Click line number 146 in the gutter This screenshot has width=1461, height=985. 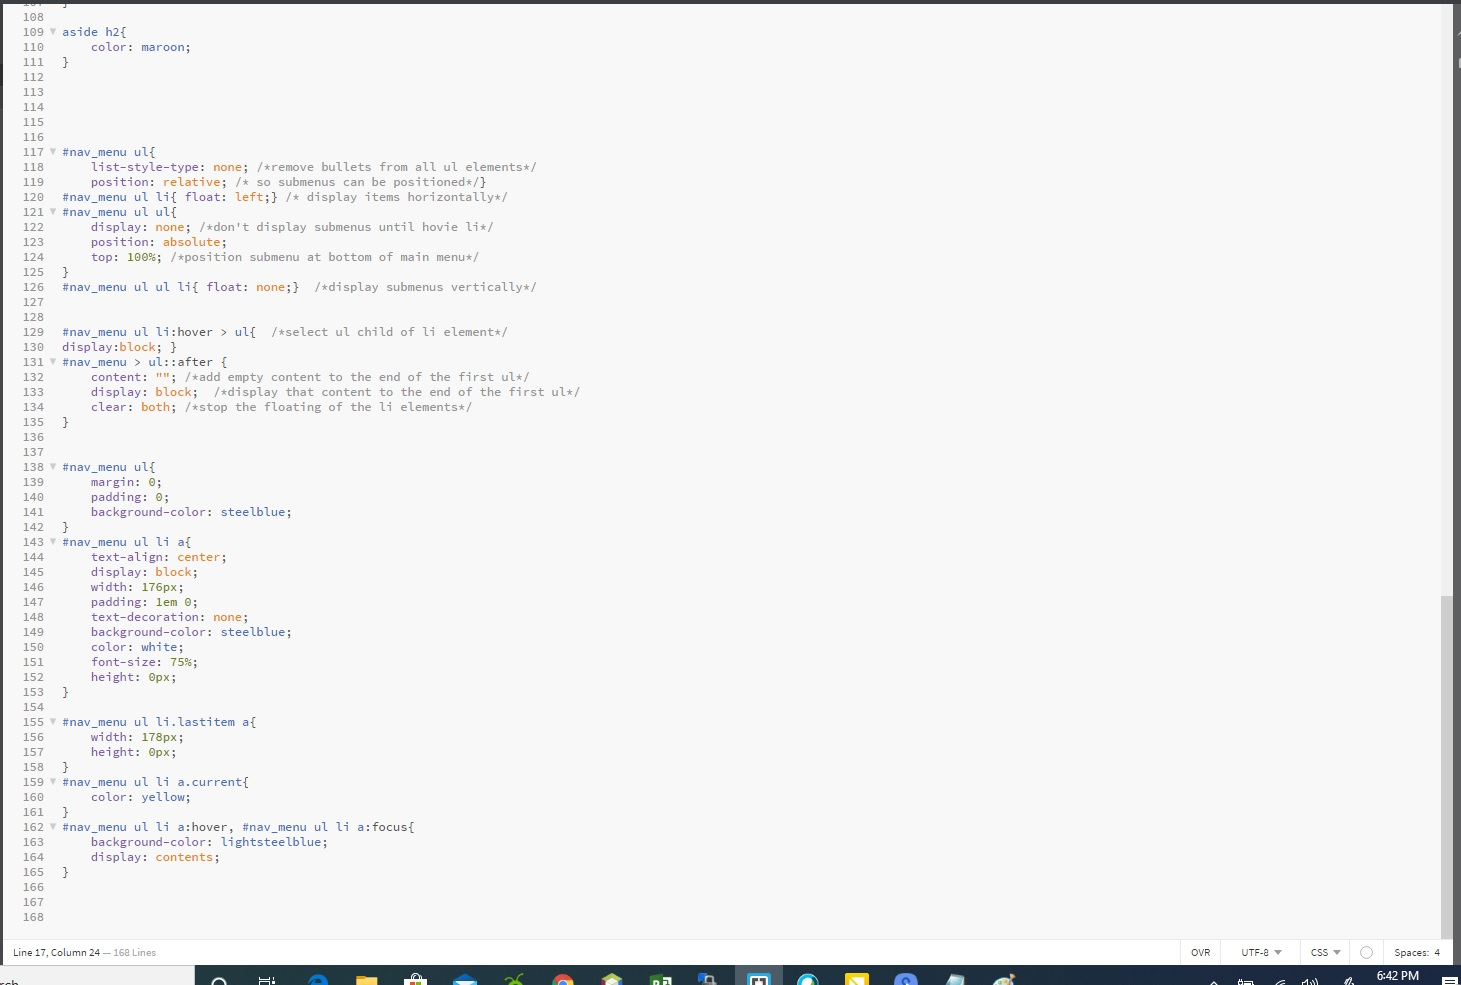pos(33,587)
